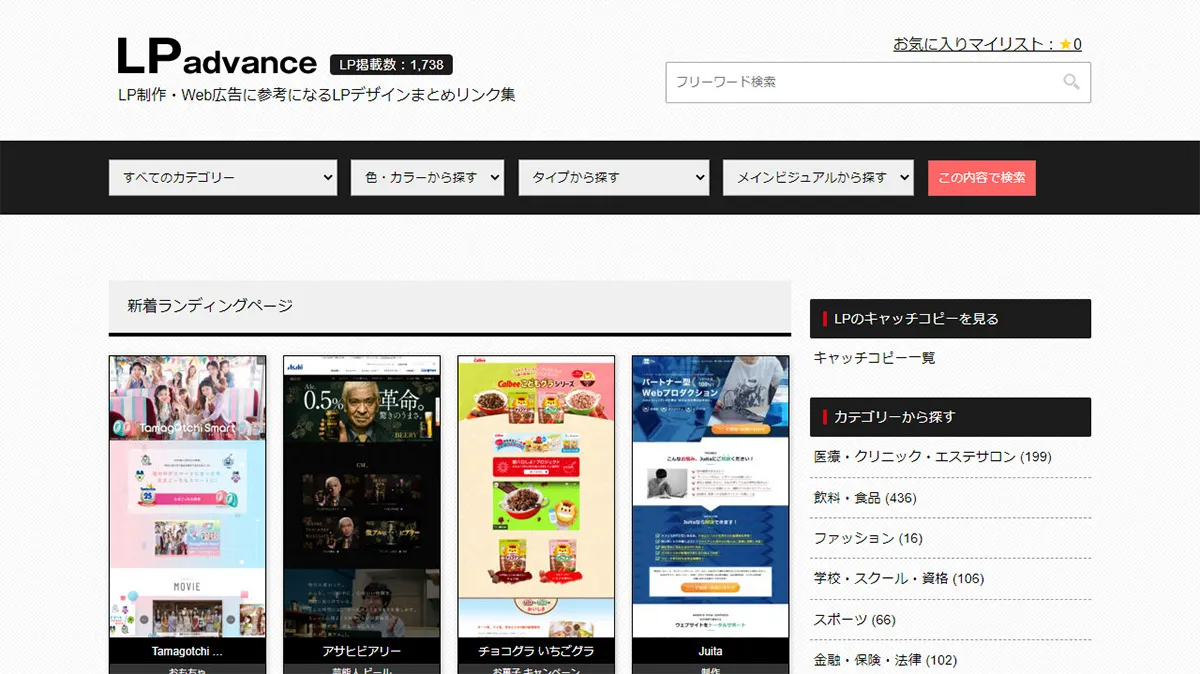Click the フリーワード検索 search field
This screenshot has width=1200, height=674.
tap(860, 82)
